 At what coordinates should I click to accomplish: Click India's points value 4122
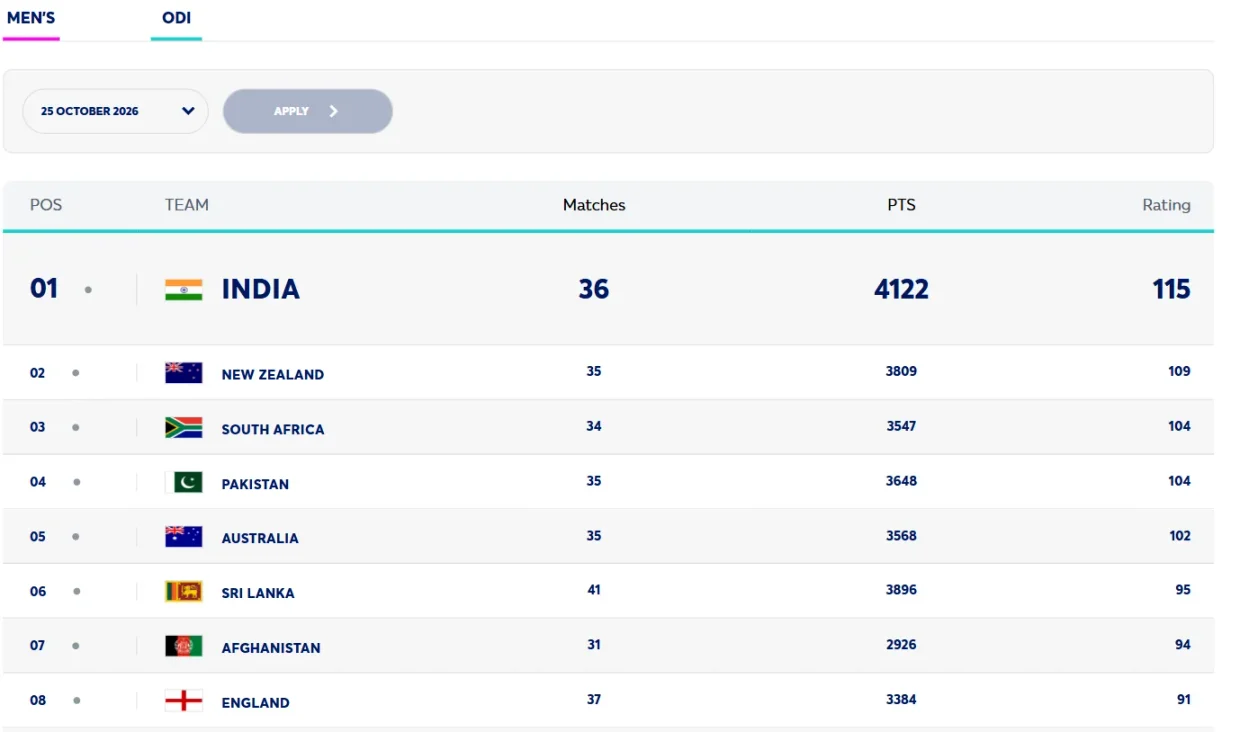click(901, 289)
